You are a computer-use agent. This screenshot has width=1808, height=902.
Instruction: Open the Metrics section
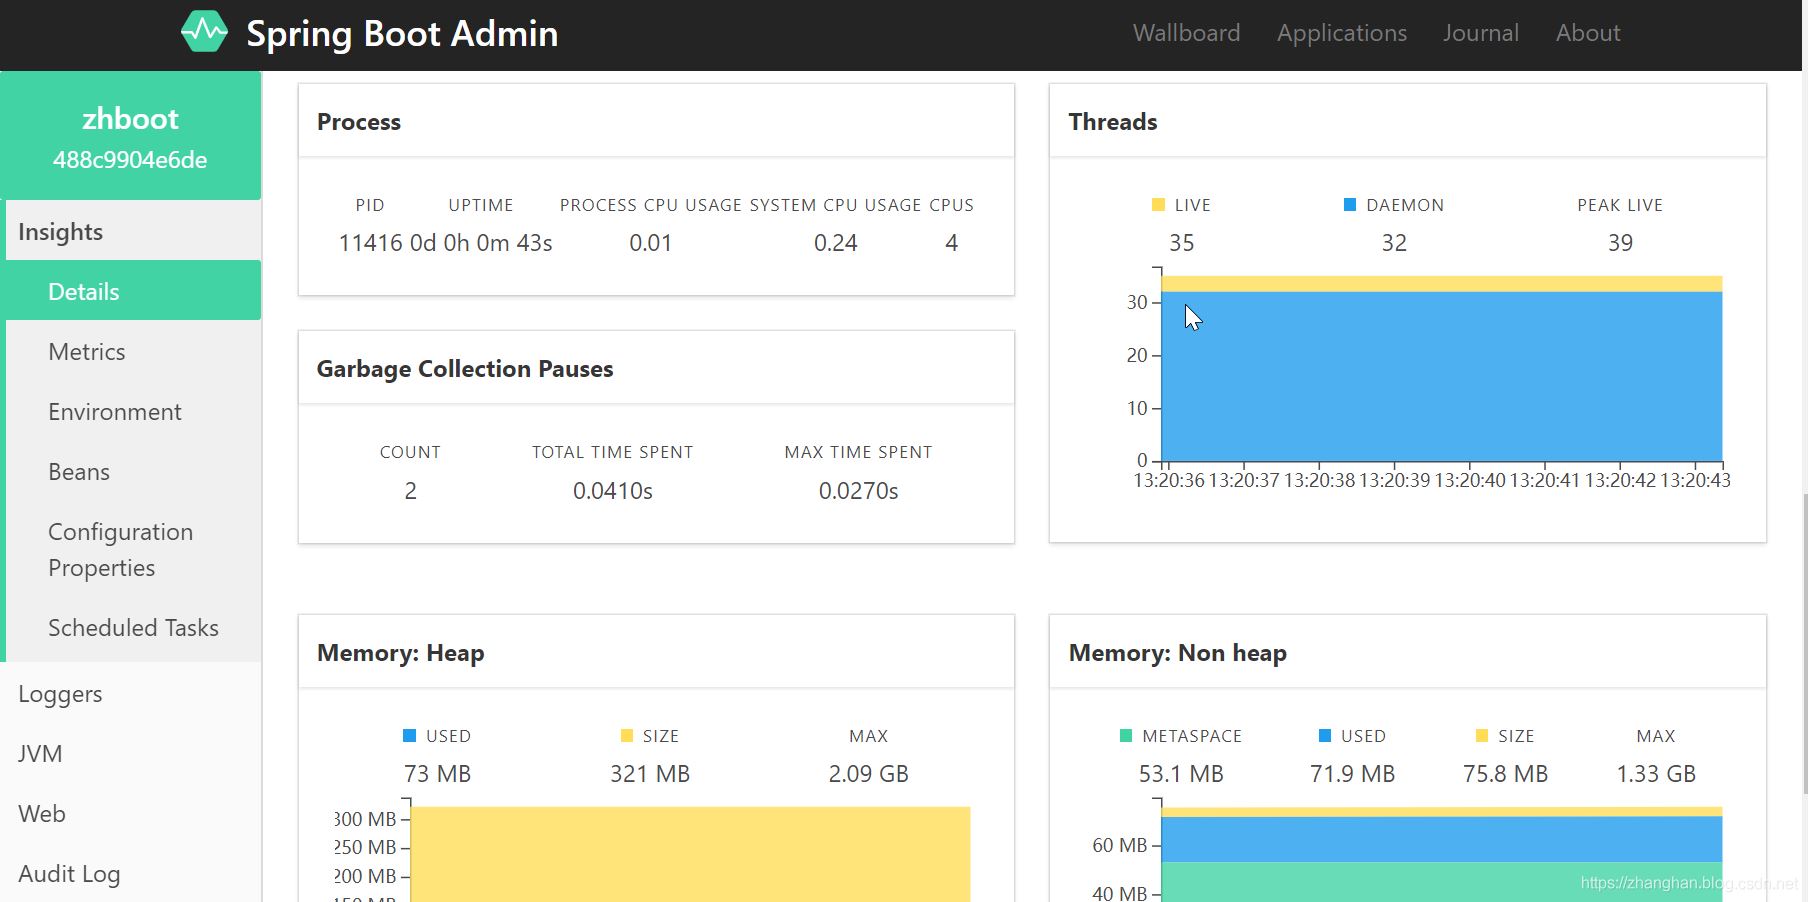tap(86, 351)
